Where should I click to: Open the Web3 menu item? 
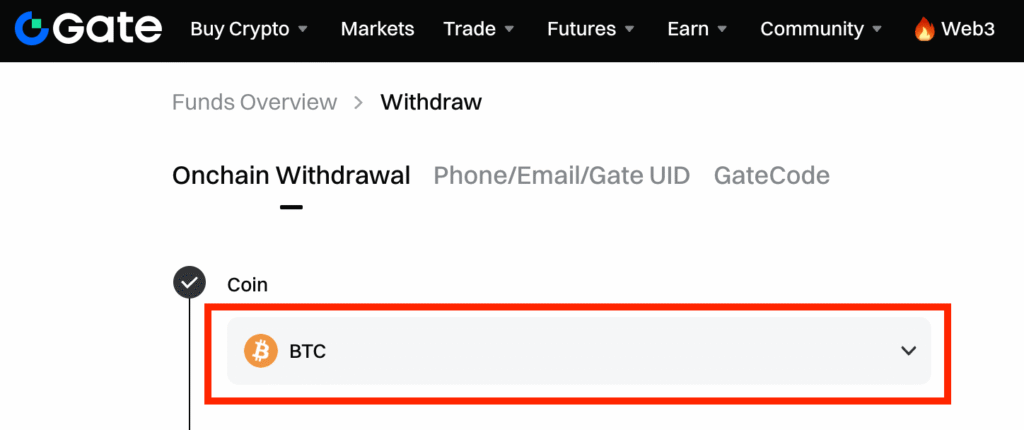pos(968,29)
